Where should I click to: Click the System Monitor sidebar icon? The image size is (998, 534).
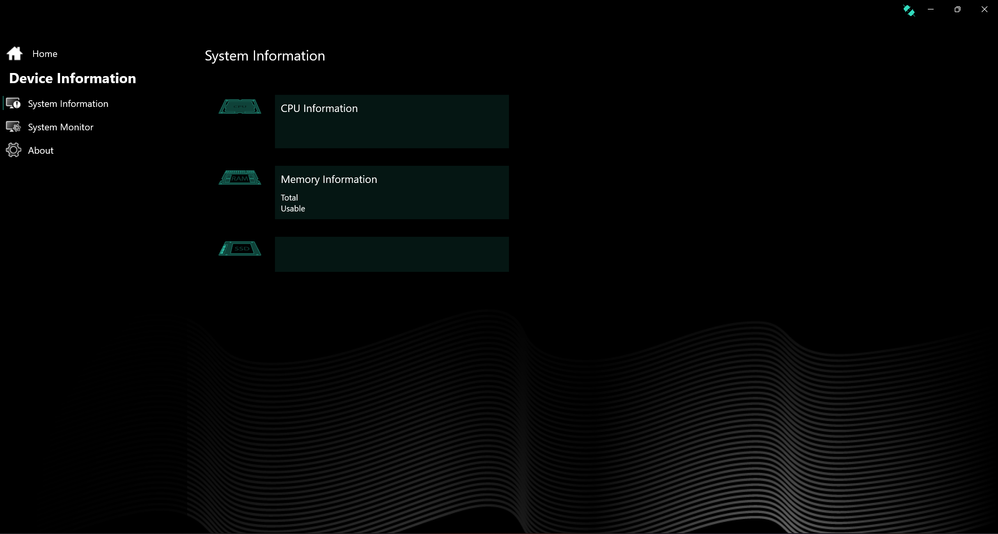pyautogui.click(x=13, y=127)
